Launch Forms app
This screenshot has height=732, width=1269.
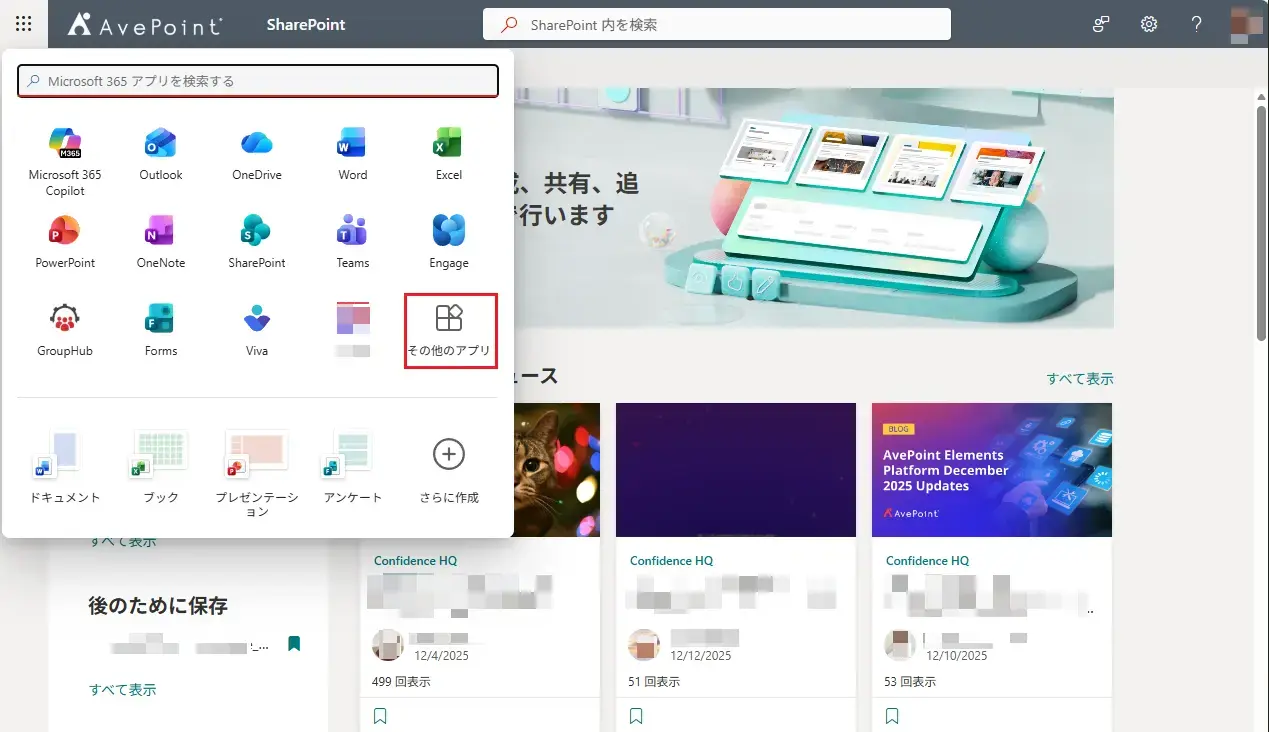point(161,330)
